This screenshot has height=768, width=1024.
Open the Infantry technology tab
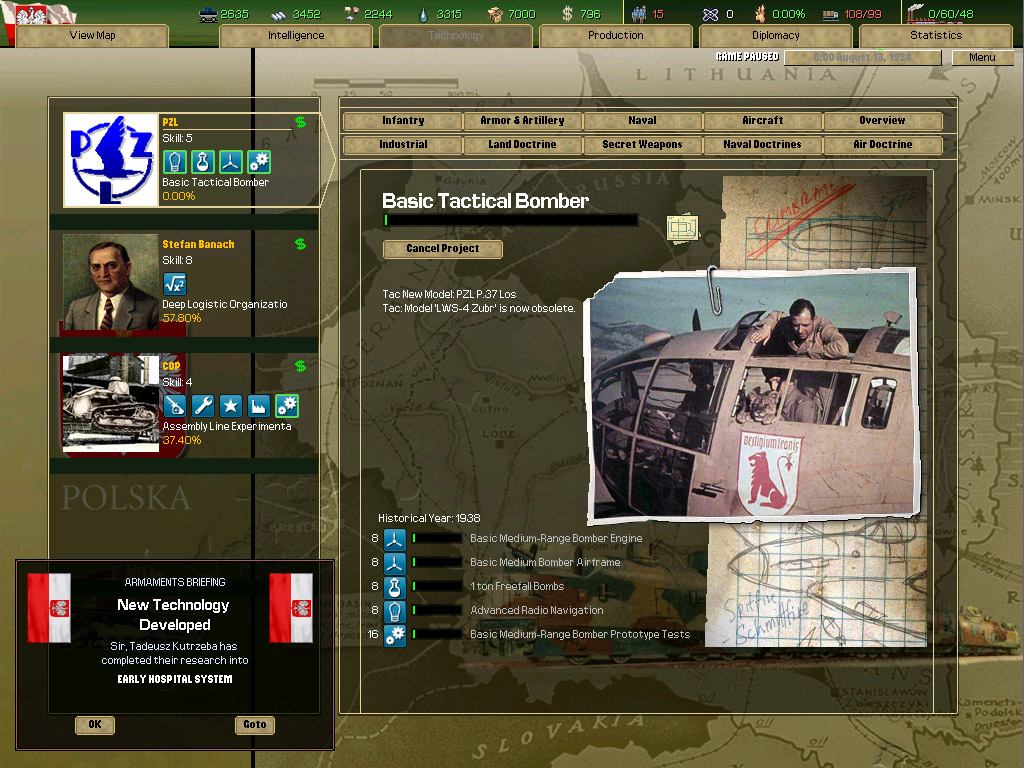[x=403, y=121]
